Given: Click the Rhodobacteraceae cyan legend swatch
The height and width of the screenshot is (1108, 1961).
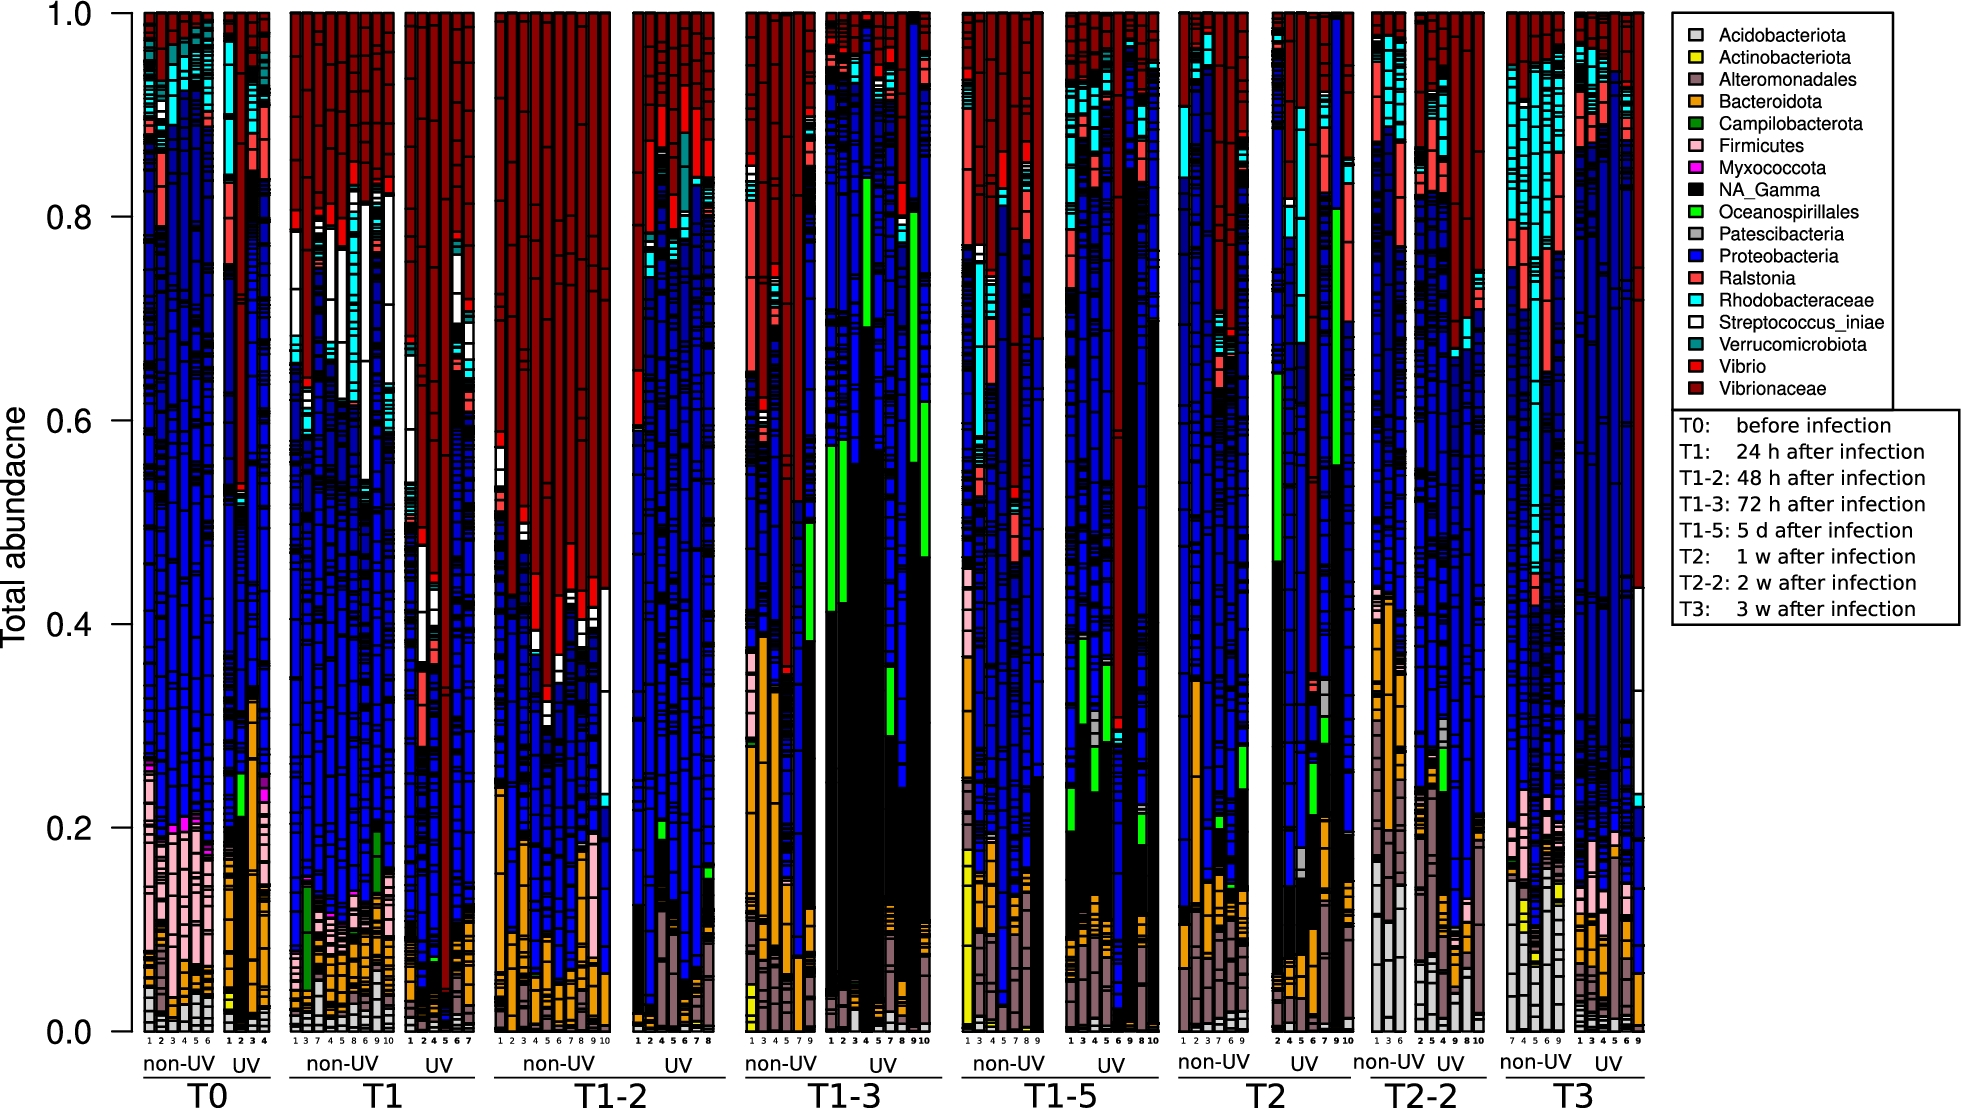Looking at the screenshot, I should [1696, 299].
